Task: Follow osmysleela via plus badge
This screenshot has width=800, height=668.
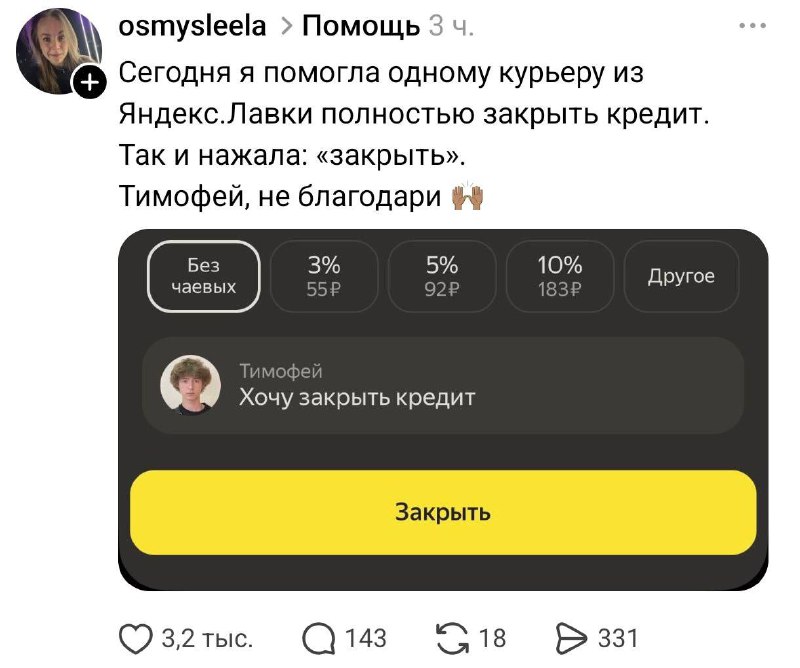Action: [x=90, y=84]
